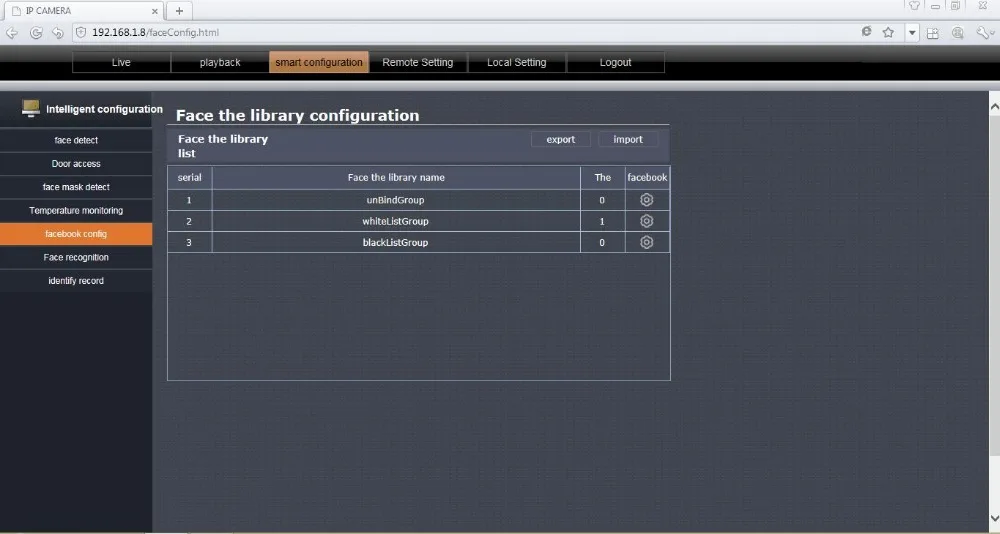This screenshot has width=1000, height=534.
Task: Open settings gear for unBindGroup row
Action: point(646,200)
